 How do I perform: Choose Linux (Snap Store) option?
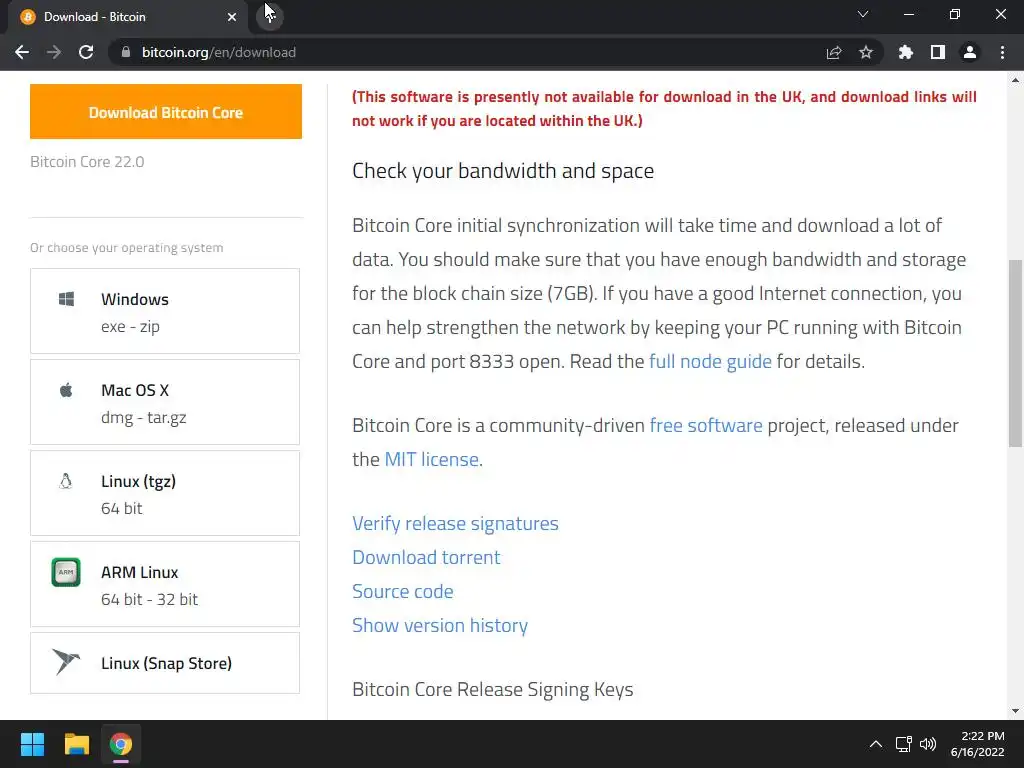(165, 663)
